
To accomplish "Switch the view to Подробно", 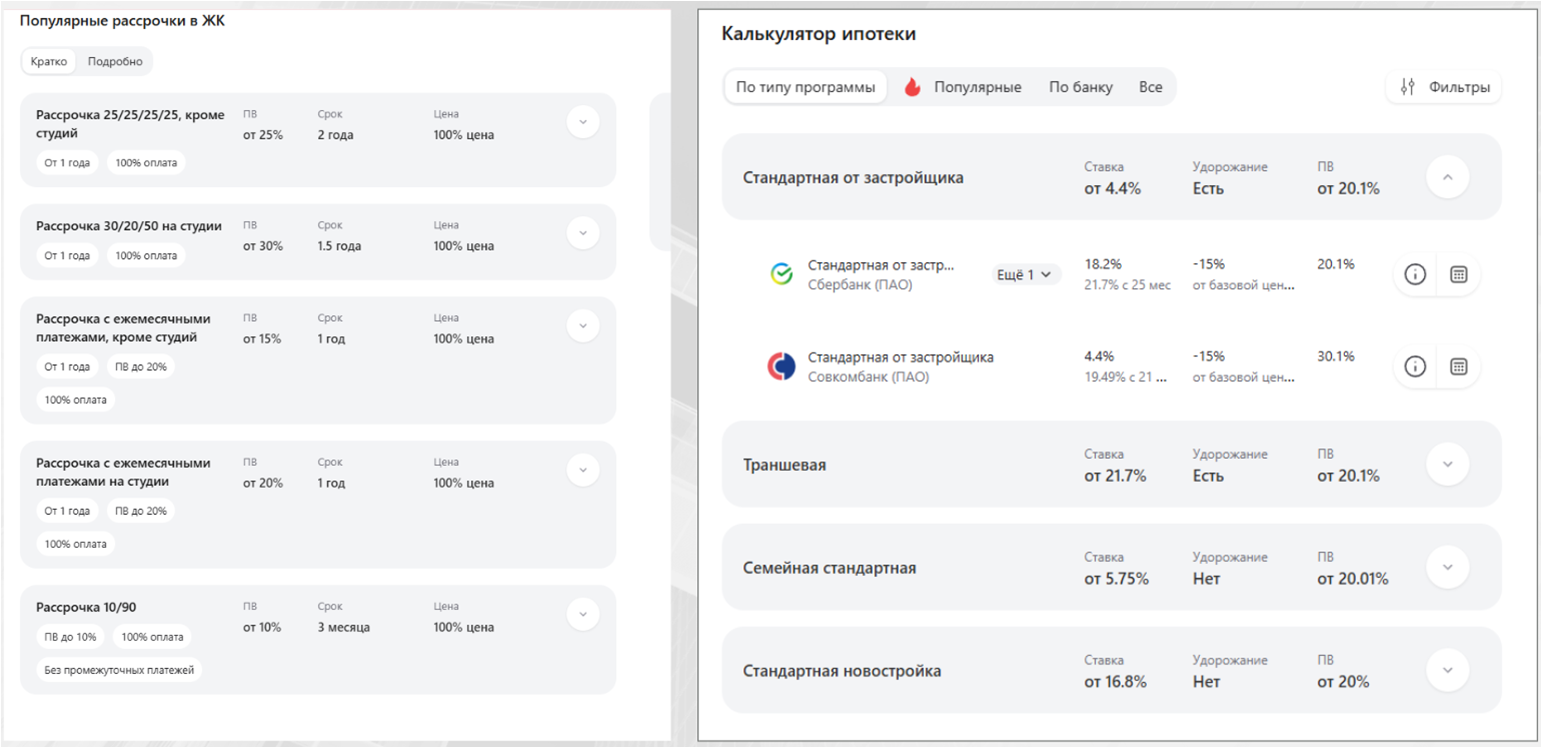I will 115,62.
